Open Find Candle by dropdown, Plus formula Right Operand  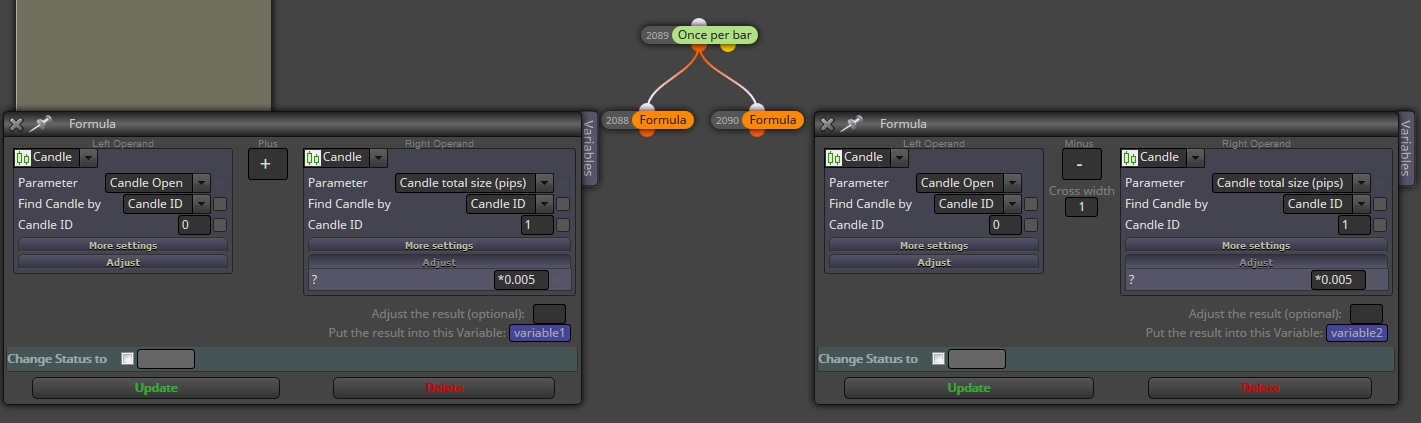510,204
